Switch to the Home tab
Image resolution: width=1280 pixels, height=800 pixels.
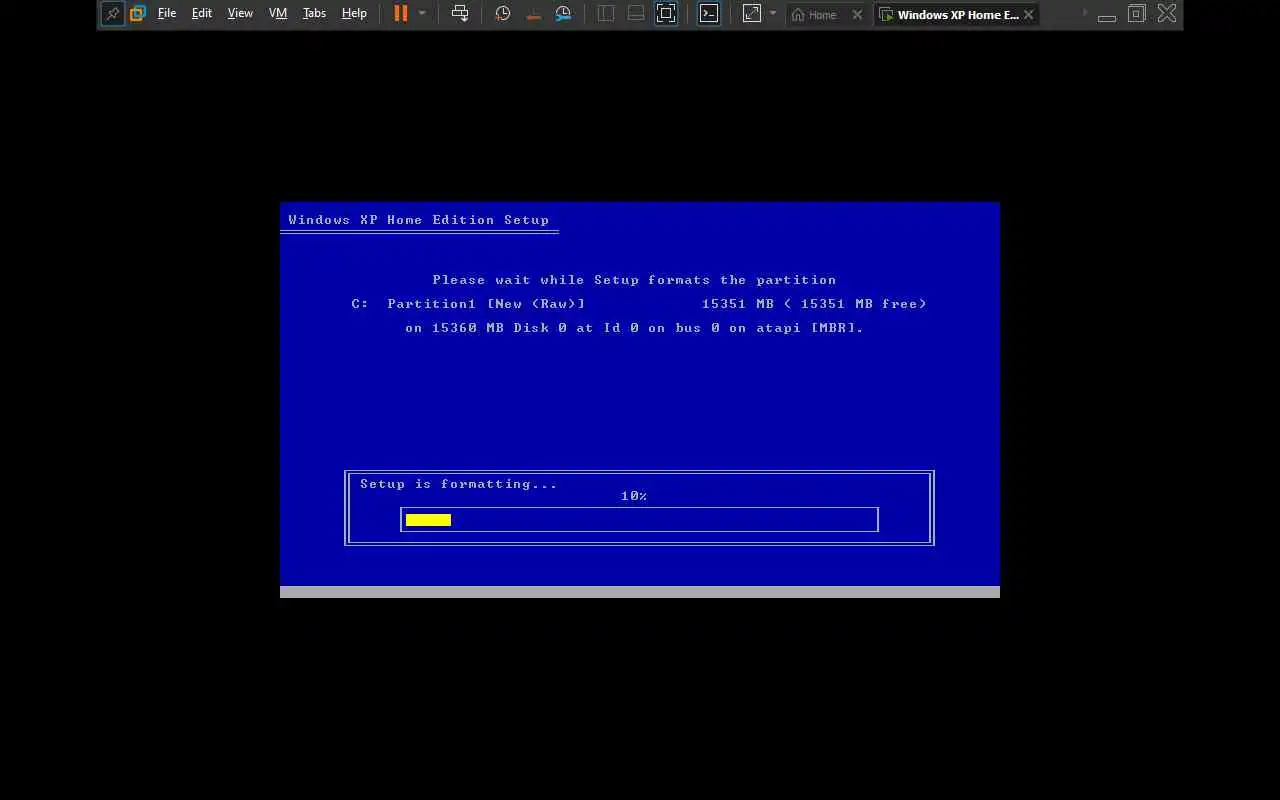(815, 15)
